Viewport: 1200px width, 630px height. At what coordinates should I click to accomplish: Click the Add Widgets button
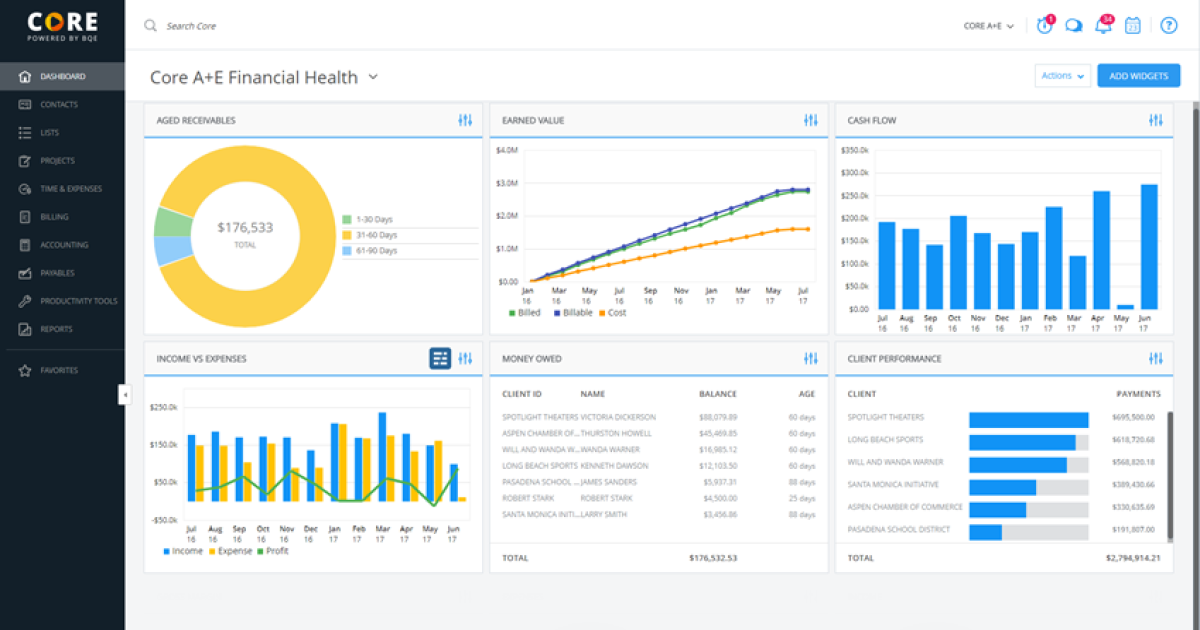click(1138, 76)
